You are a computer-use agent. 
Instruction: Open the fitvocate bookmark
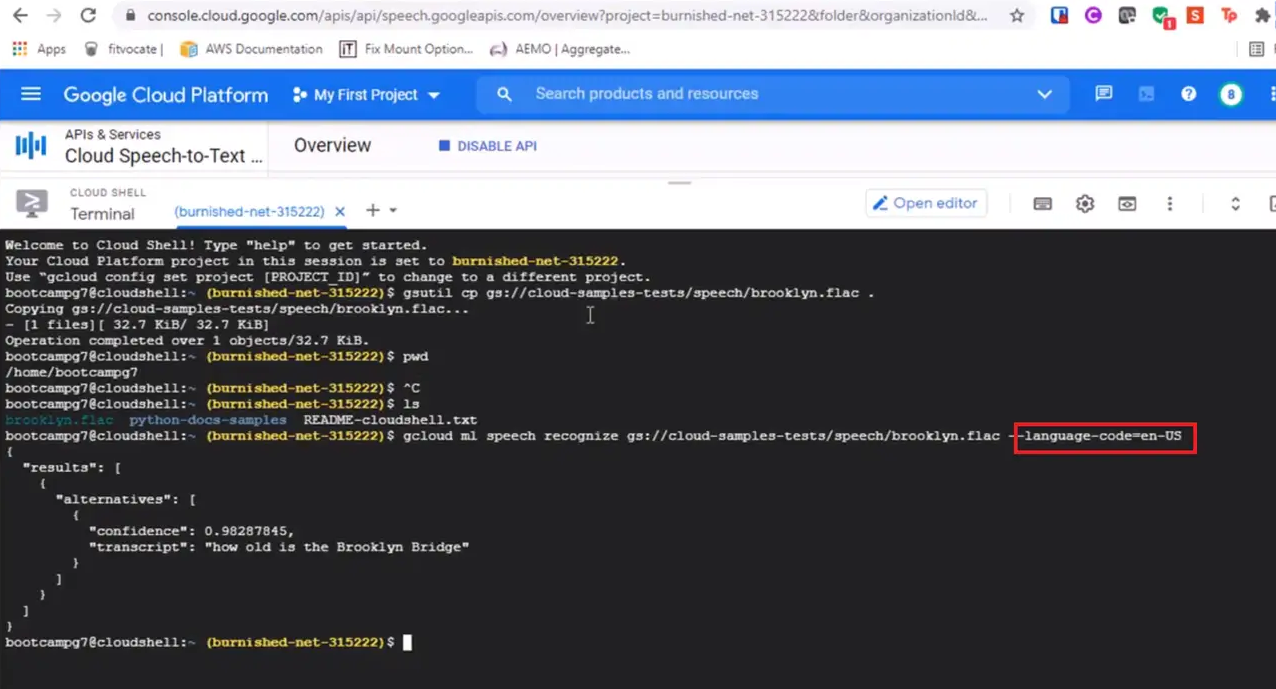[x=123, y=49]
